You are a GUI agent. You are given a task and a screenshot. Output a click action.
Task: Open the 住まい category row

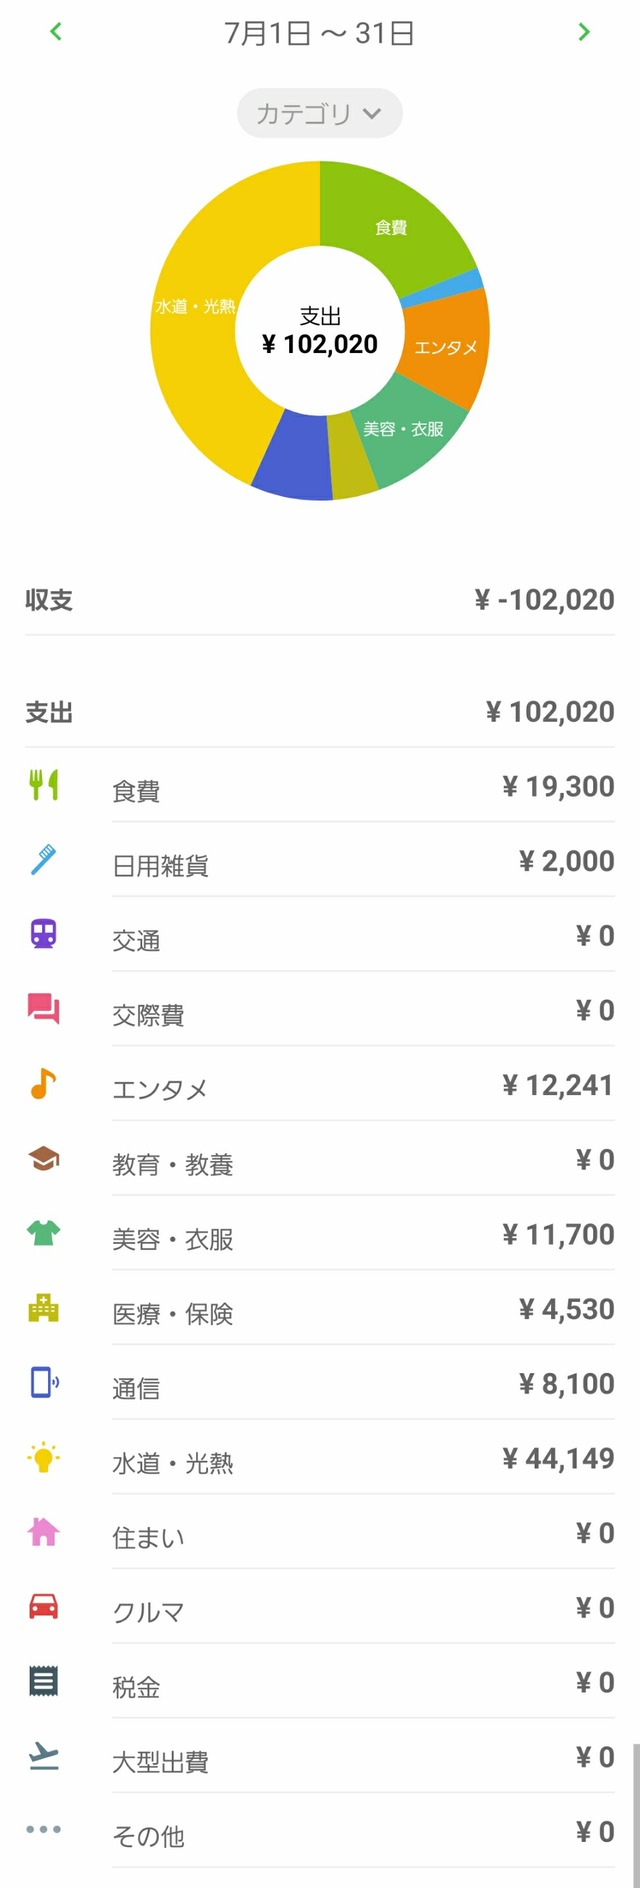coord(320,1535)
